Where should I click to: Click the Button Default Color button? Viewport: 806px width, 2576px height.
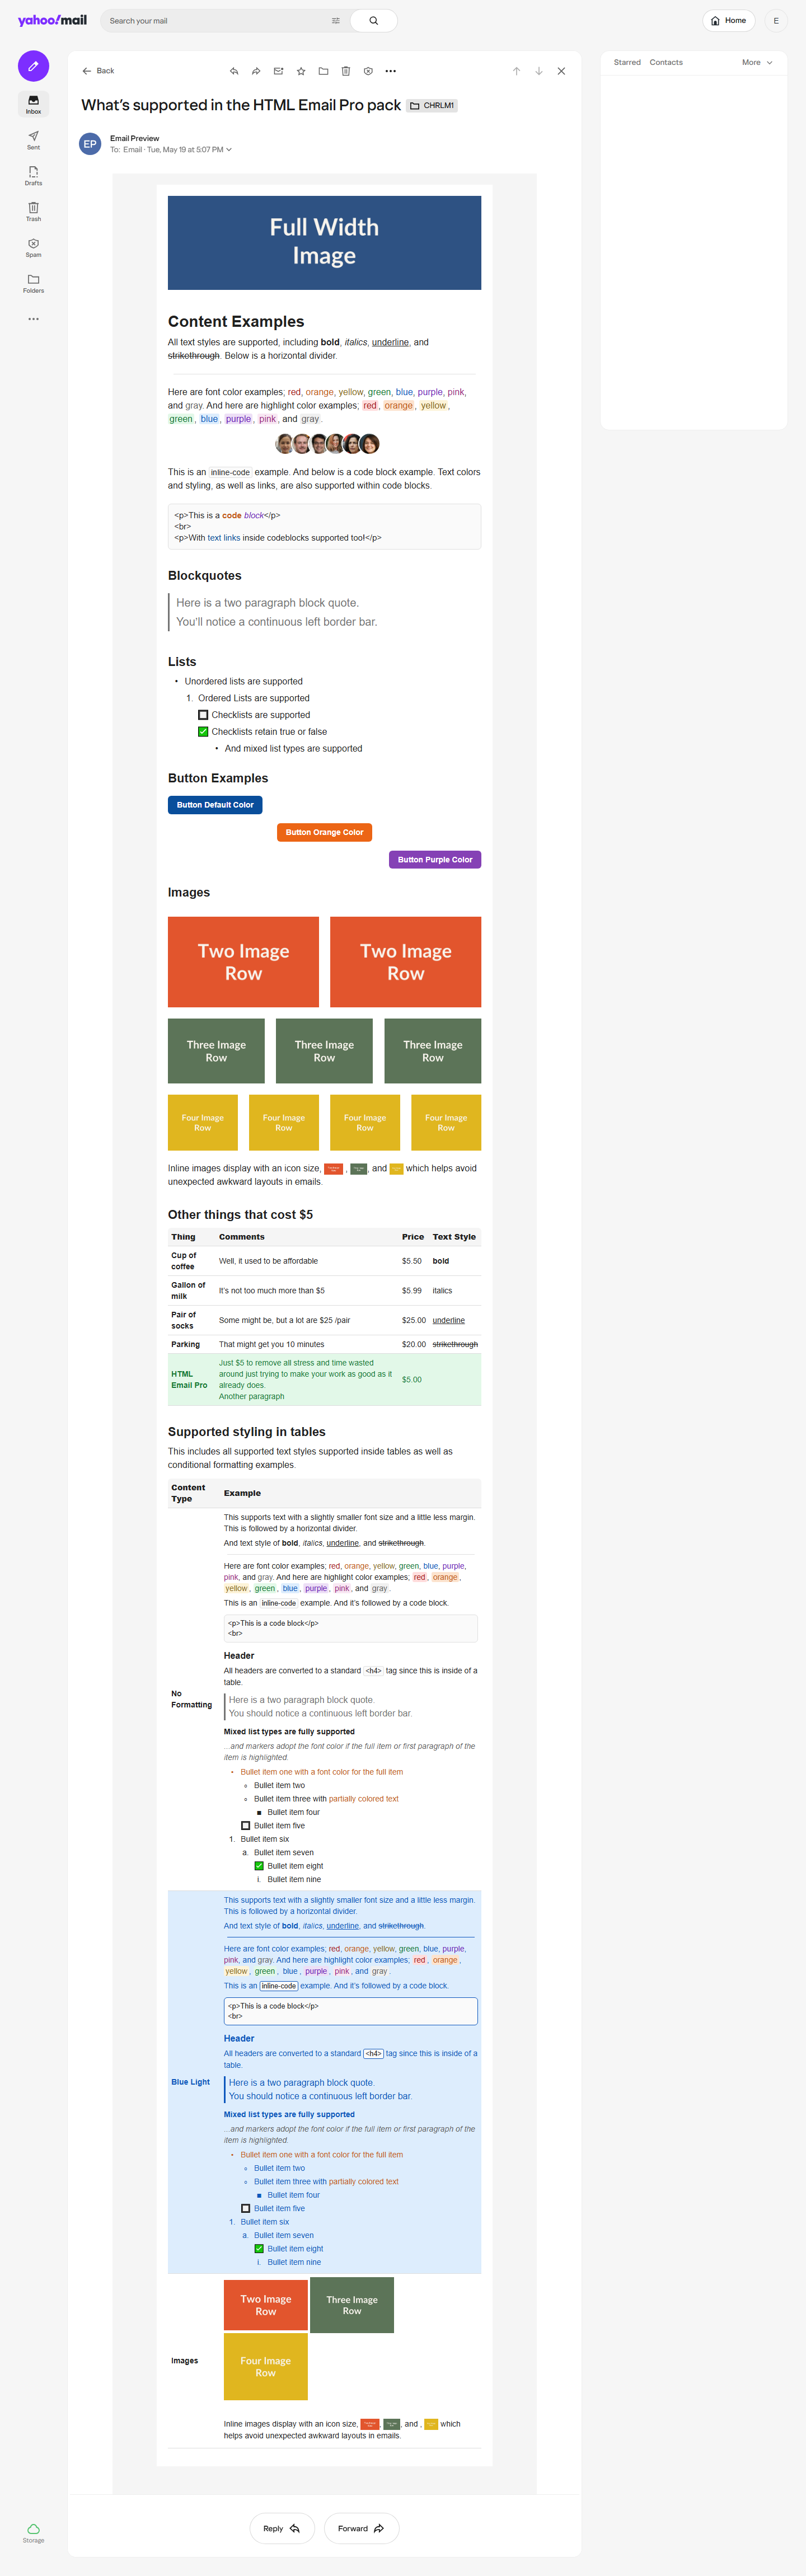click(215, 805)
